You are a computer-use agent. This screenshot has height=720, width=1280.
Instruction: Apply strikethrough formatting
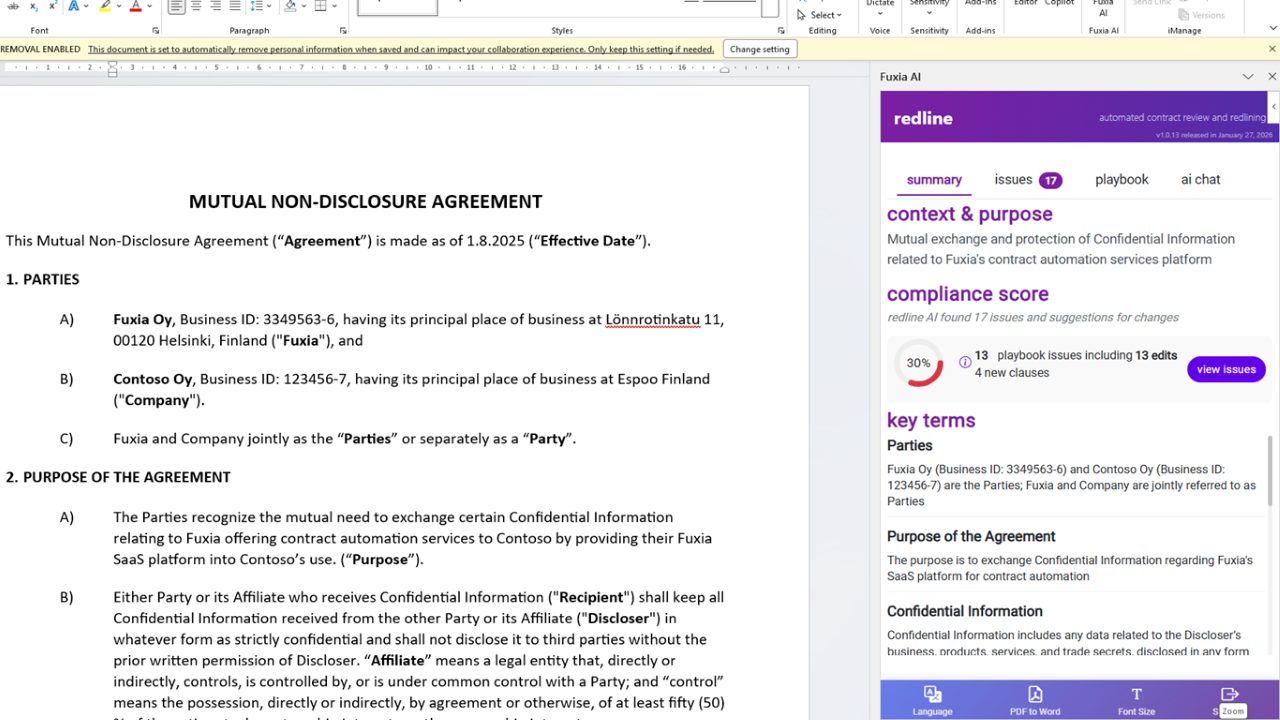coord(13,6)
